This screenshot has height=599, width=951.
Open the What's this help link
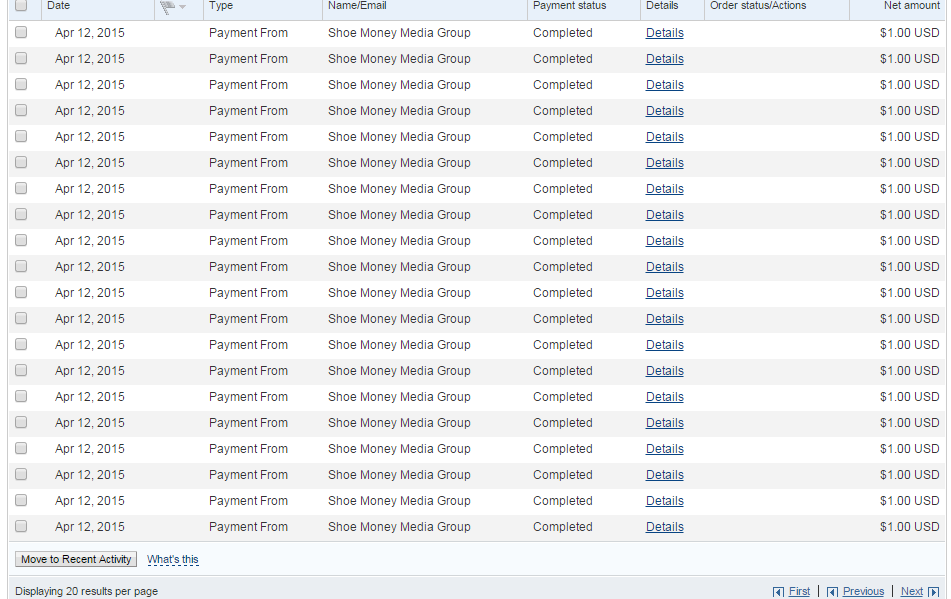click(x=173, y=559)
